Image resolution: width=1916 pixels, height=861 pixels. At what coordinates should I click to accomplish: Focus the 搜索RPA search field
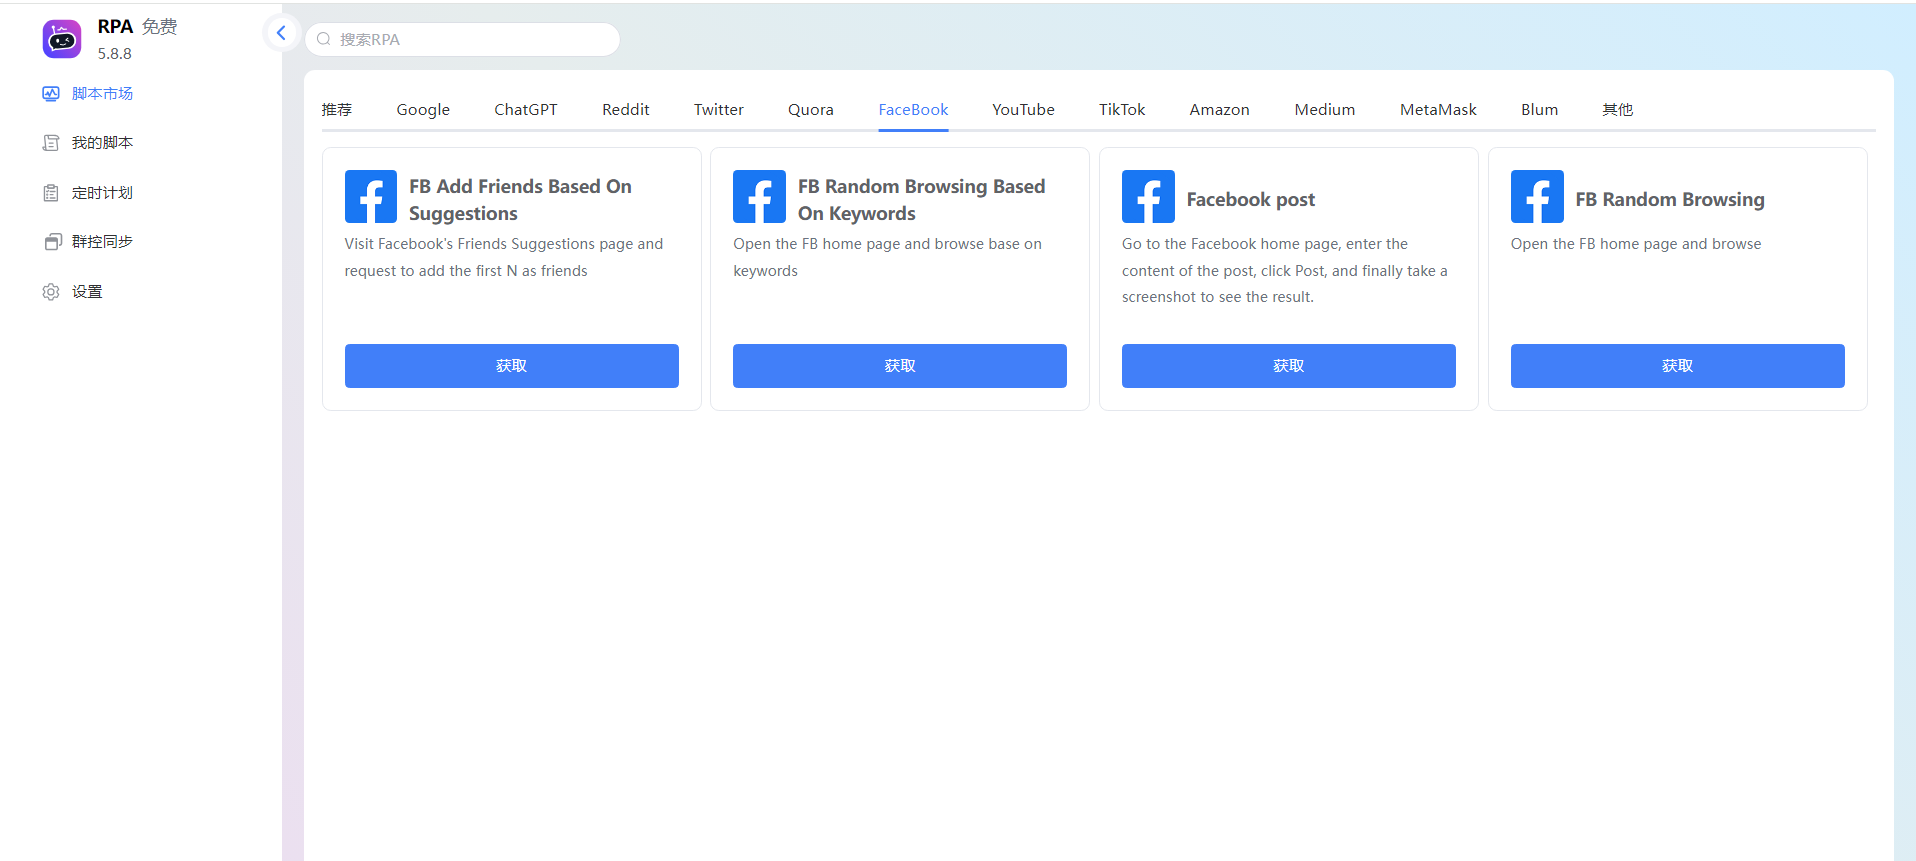(x=462, y=39)
